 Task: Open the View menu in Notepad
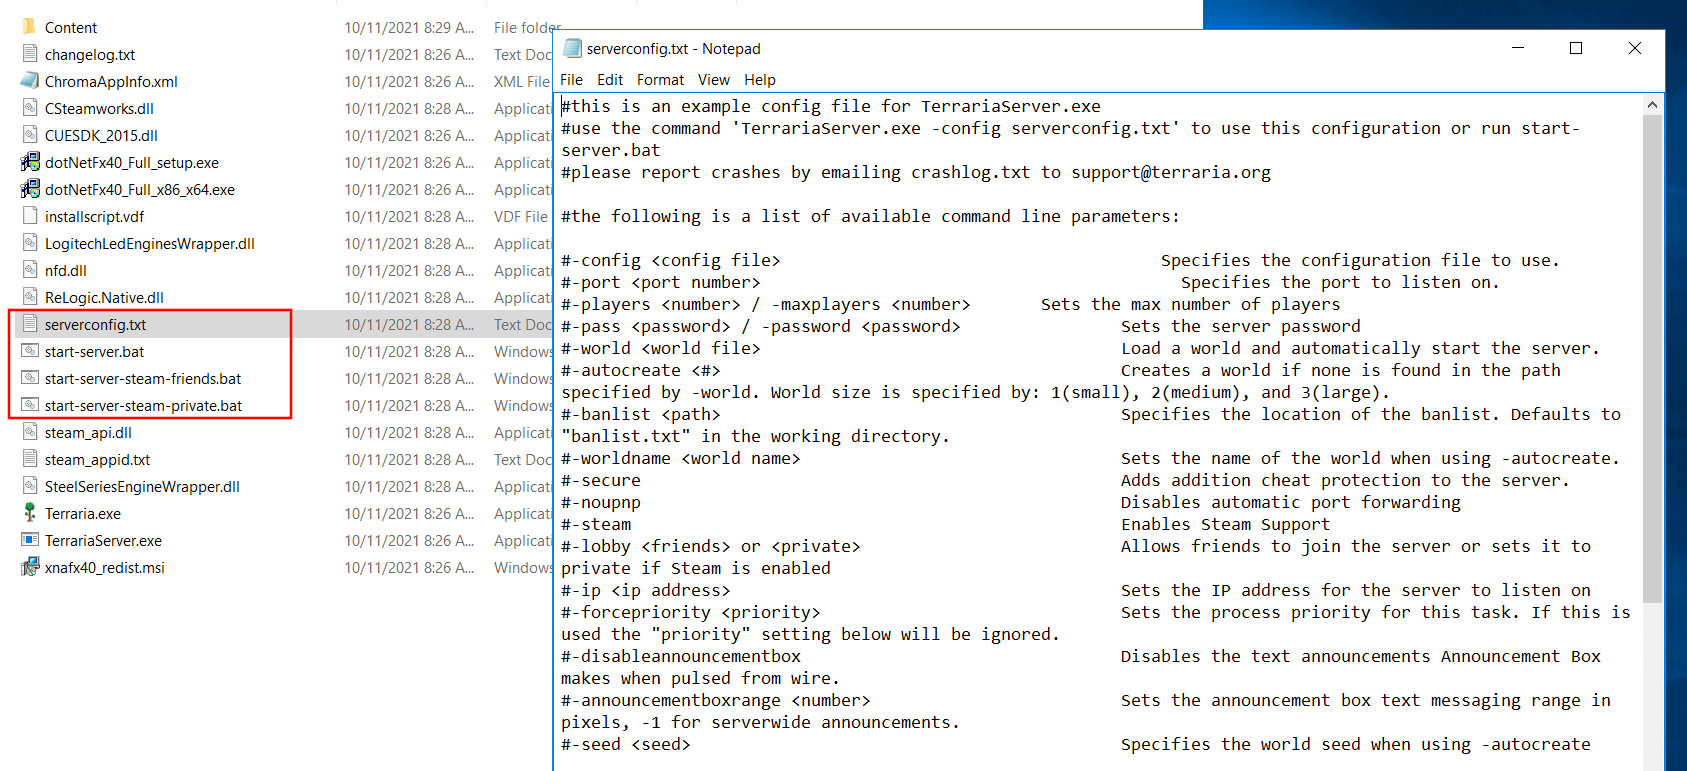tap(713, 80)
